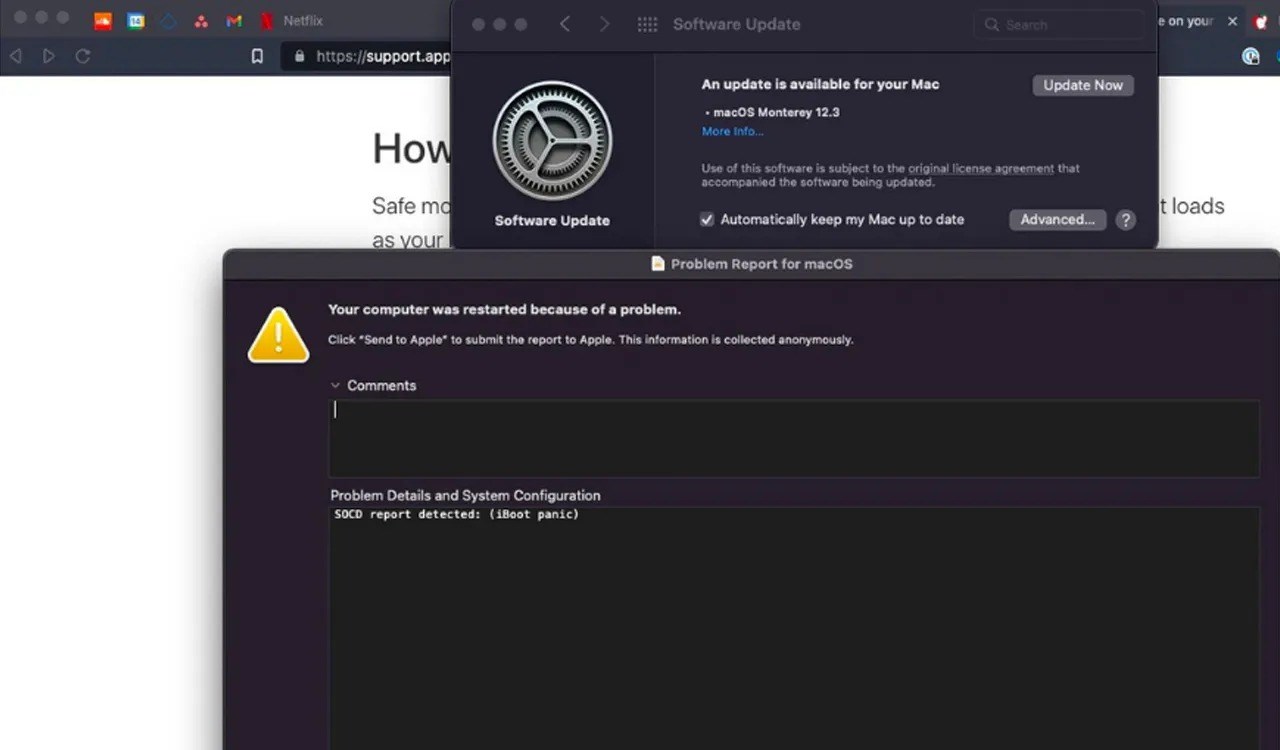Open the blue diamond pinned tab in browser

click(169, 20)
